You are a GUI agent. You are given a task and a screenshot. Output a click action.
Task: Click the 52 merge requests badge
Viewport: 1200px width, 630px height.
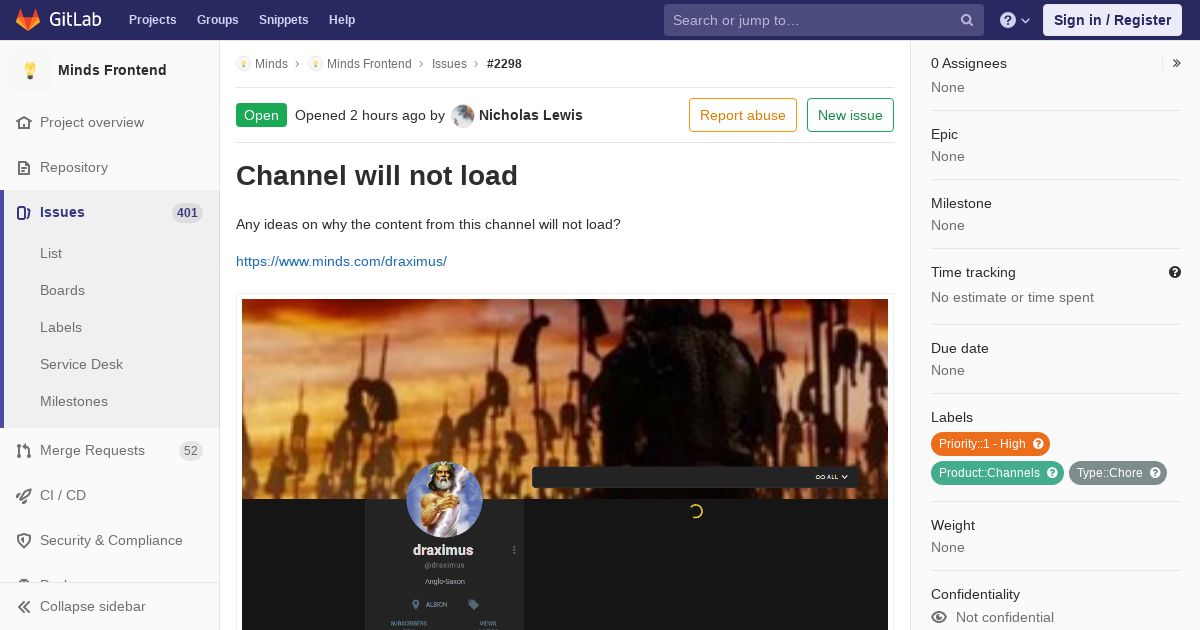click(191, 450)
